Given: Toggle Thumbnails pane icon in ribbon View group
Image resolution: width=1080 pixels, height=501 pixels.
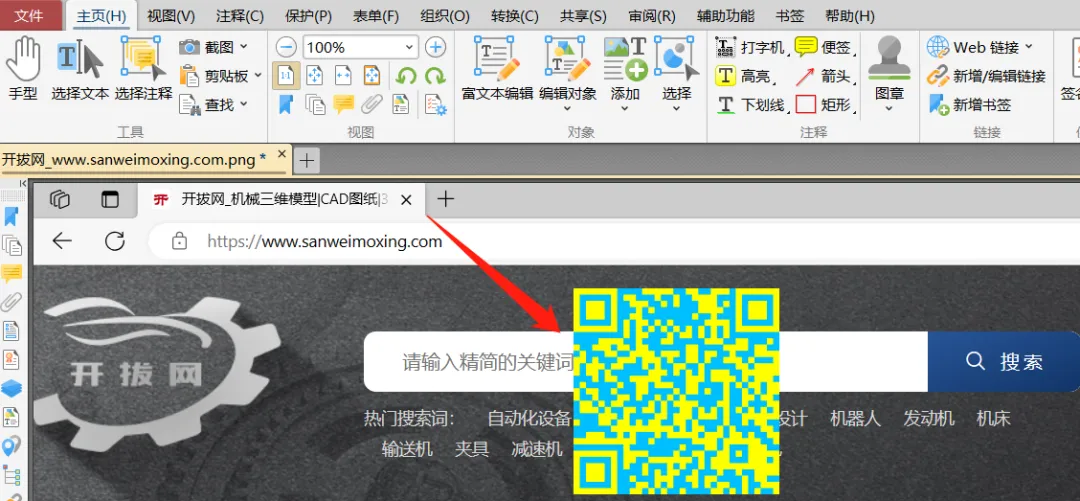Looking at the screenshot, I should 315,104.
